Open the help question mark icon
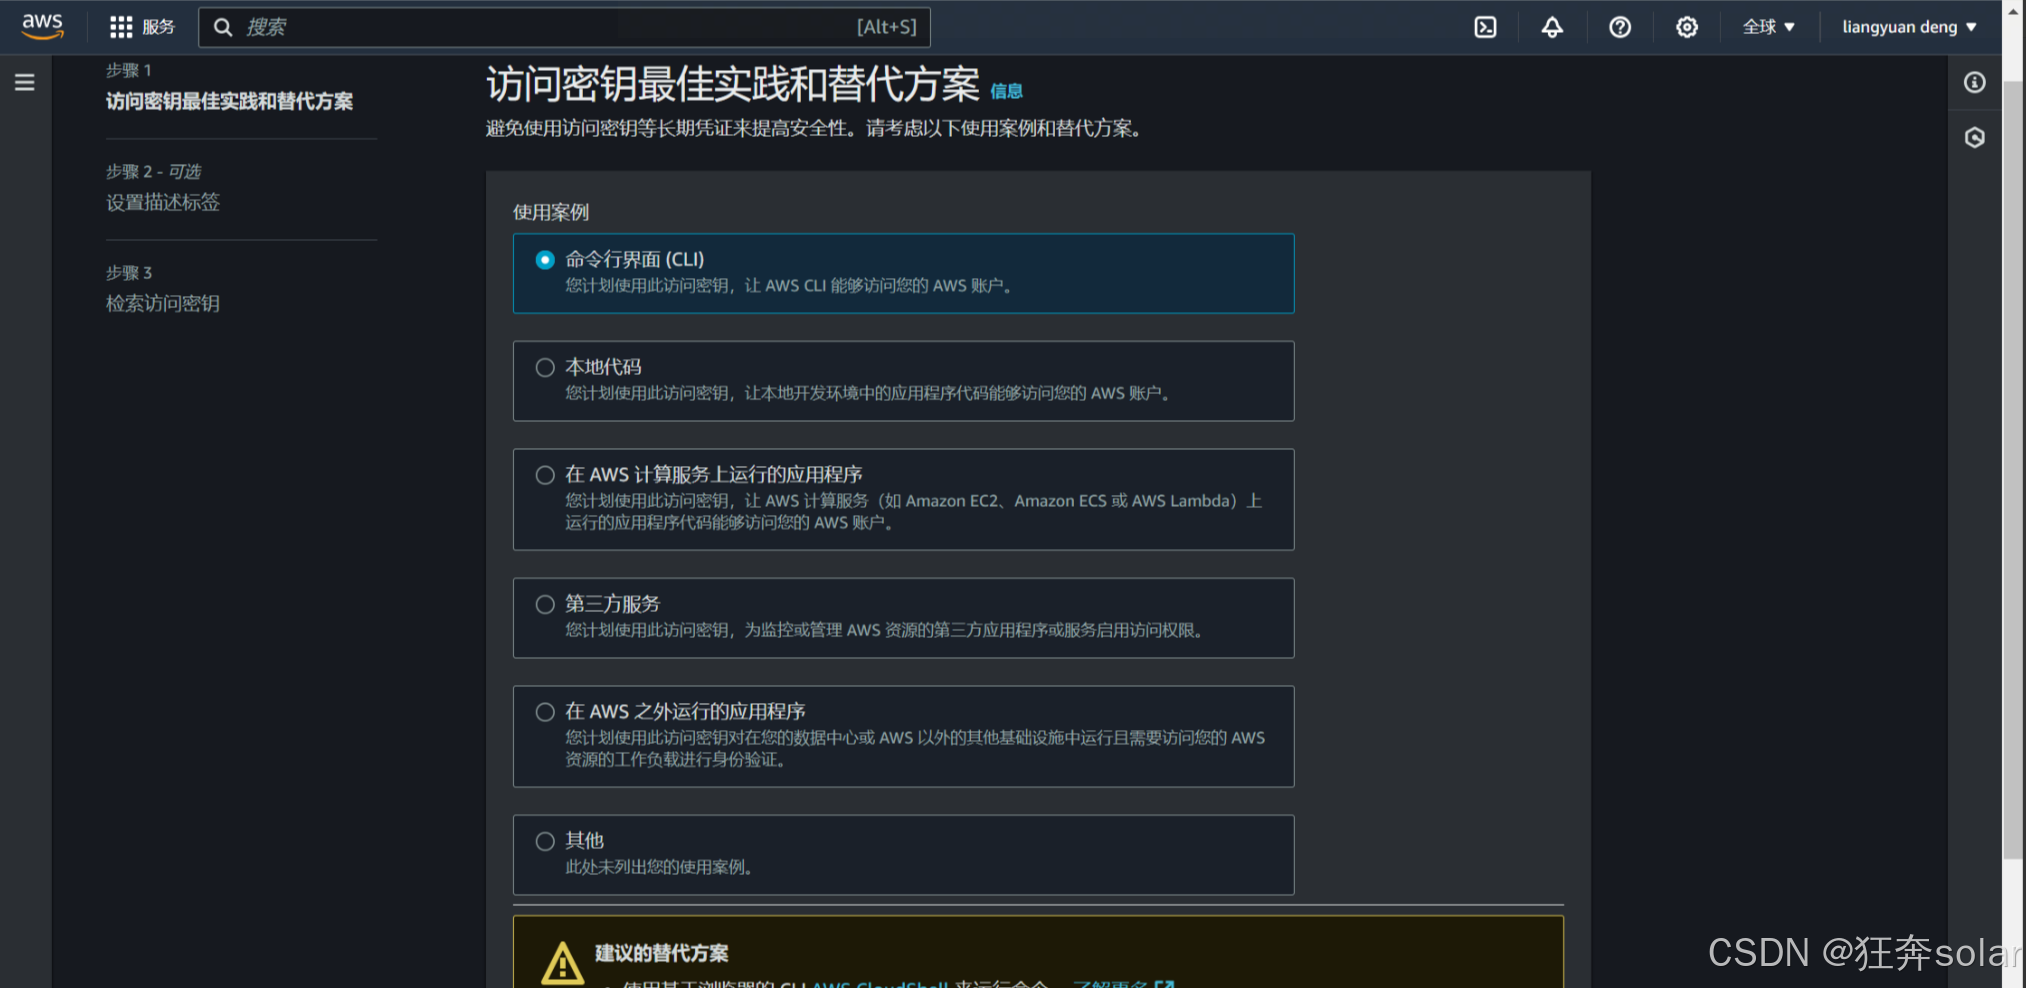Screen dimensions: 2026x988 (x=1620, y=27)
